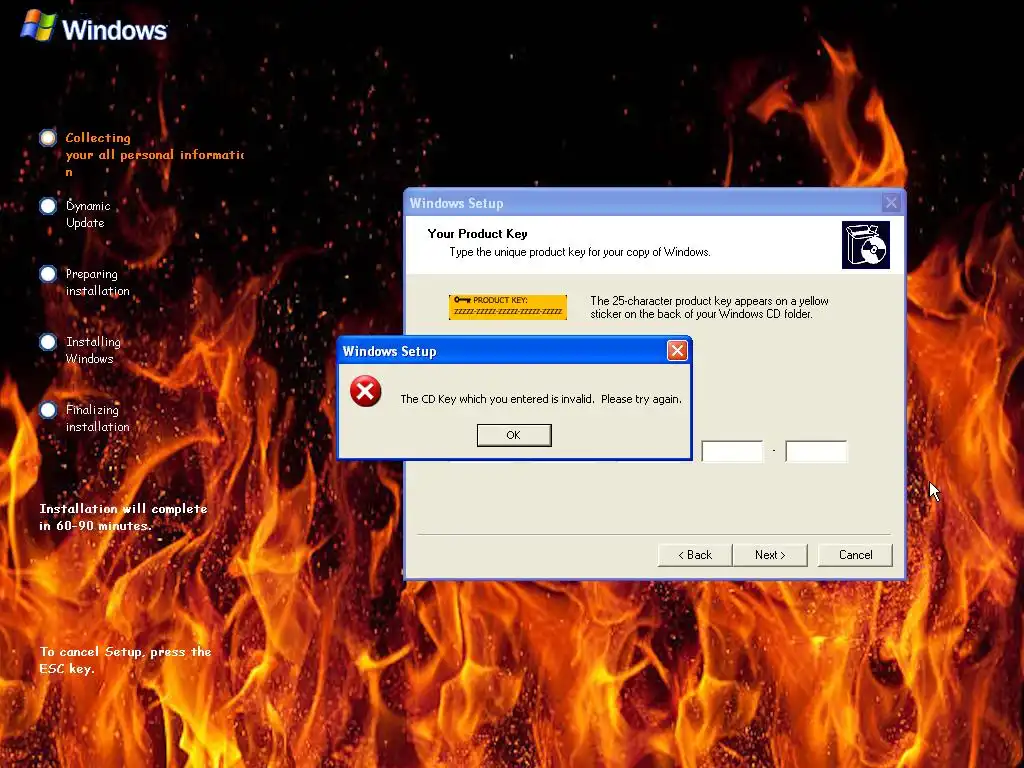Click the blue Windows Setup error title bar
The width and height of the screenshot is (1024, 768).
(515, 351)
